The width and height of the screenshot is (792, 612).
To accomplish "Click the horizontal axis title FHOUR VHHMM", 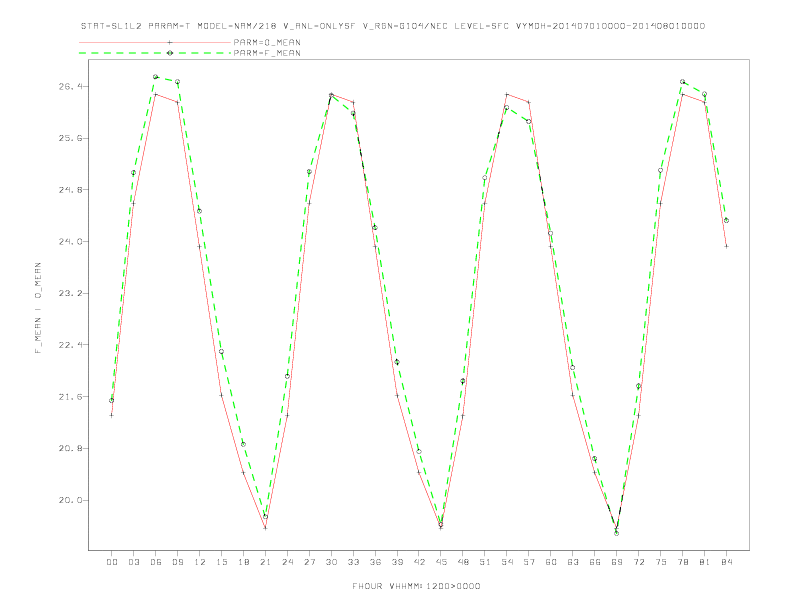I will [416, 586].
